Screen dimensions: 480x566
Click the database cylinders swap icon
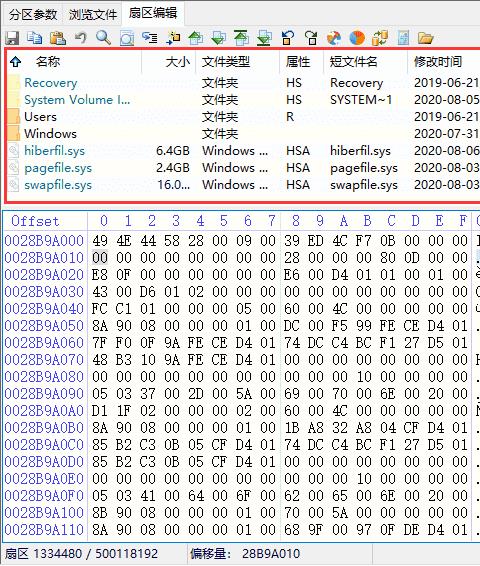(380, 38)
